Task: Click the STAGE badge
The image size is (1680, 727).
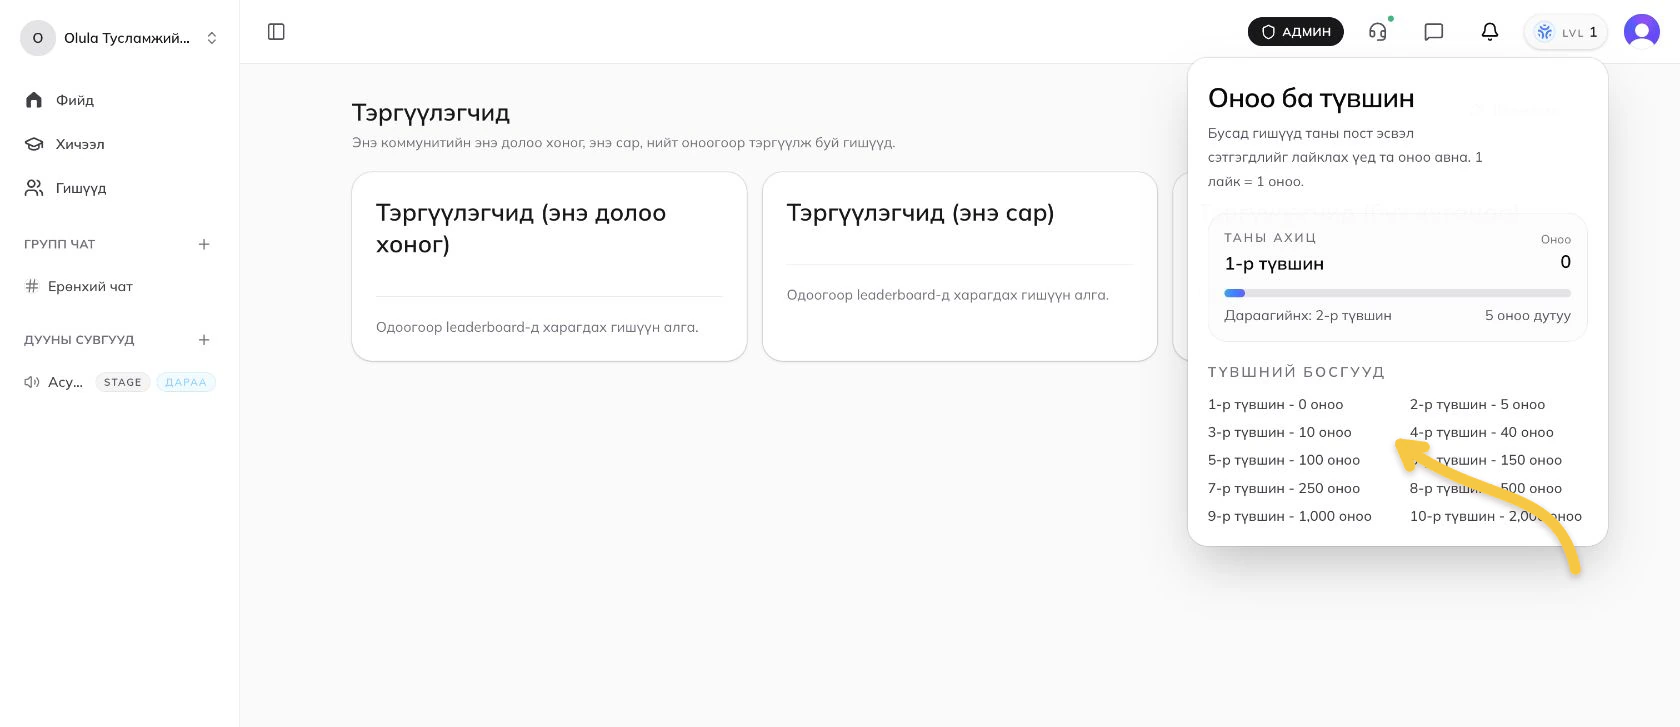Action: pos(123,382)
